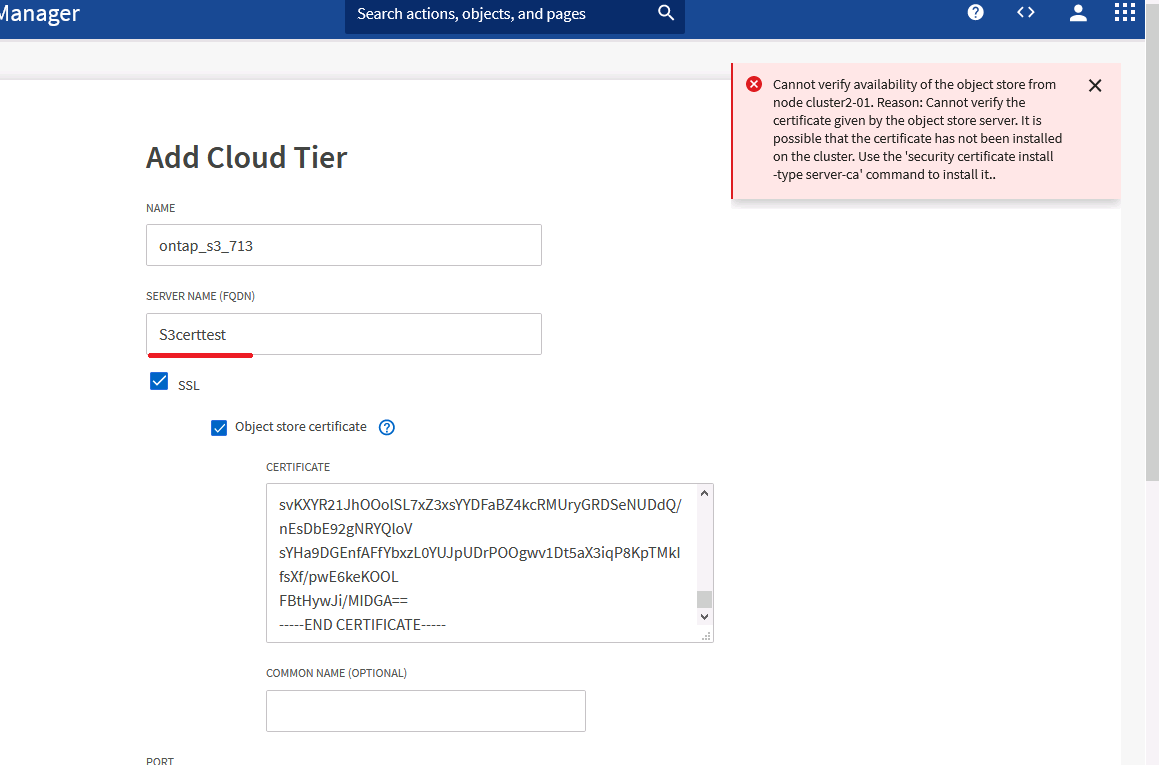Click the Manager title in the top bar
This screenshot has width=1159, height=765.
[40, 14]
